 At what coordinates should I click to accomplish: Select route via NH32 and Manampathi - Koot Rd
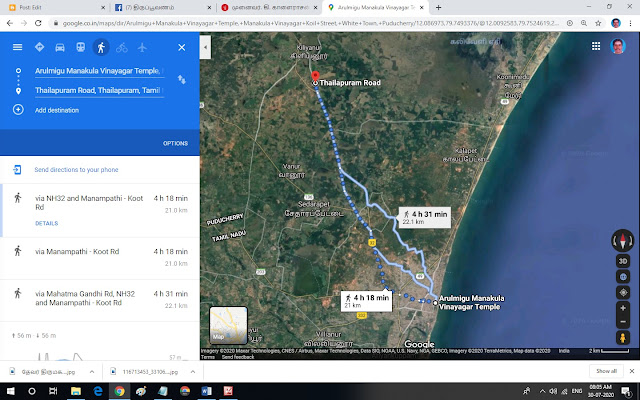pyautogui.click(x=100, y=211)
